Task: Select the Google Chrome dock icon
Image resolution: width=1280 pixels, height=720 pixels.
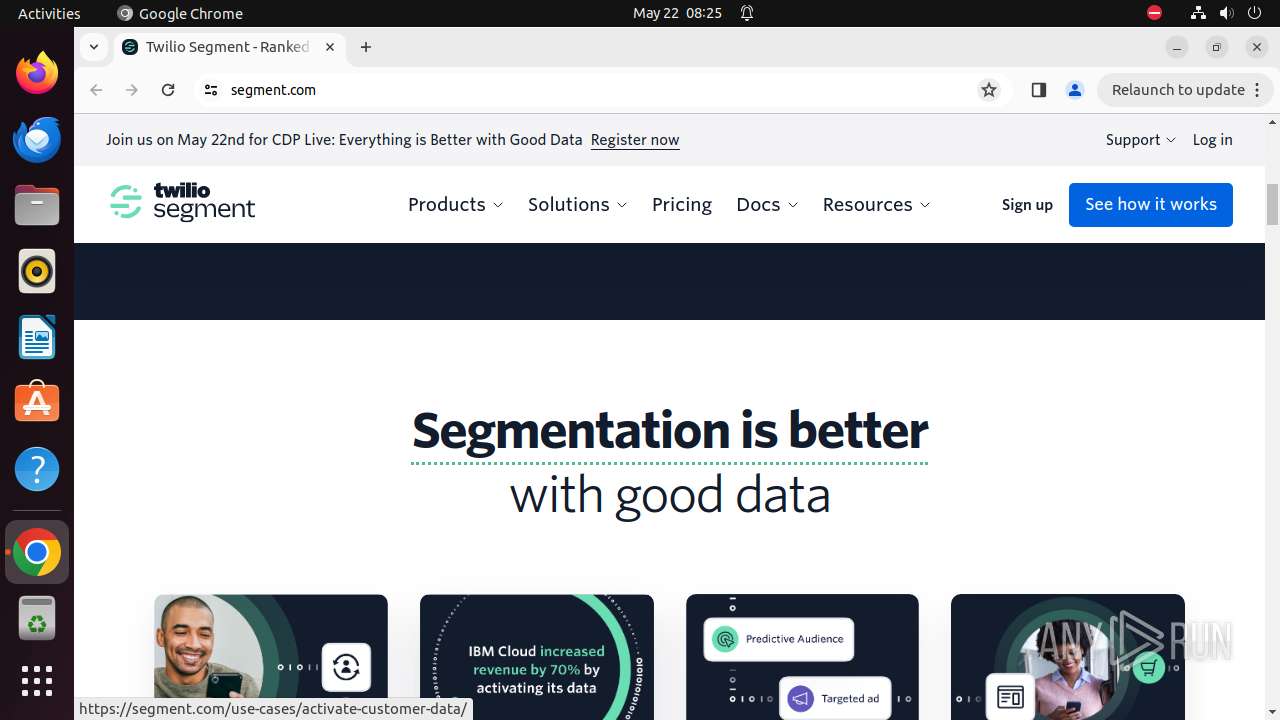Action: tap(37, 552)
